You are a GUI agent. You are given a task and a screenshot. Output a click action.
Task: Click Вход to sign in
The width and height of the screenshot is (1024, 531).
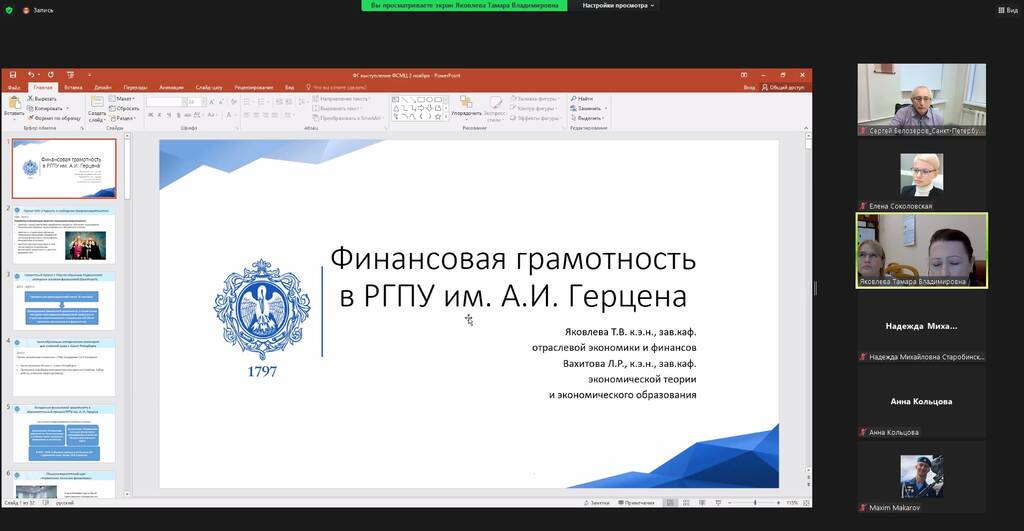749,88
